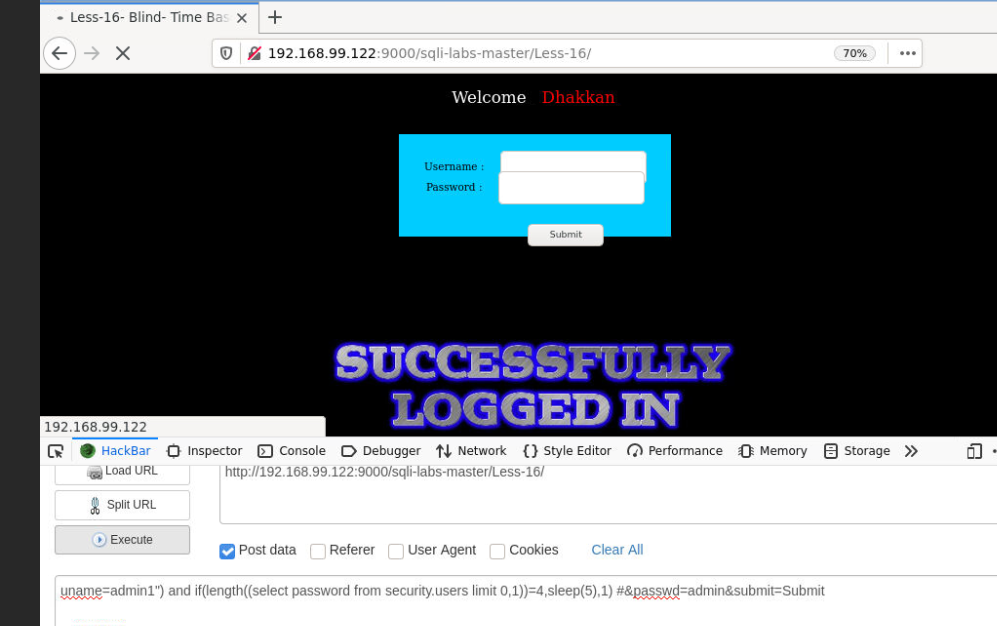This screenshot has height=626, width=997.
Task: Click the Clear All link
Action: pos(617,550)
